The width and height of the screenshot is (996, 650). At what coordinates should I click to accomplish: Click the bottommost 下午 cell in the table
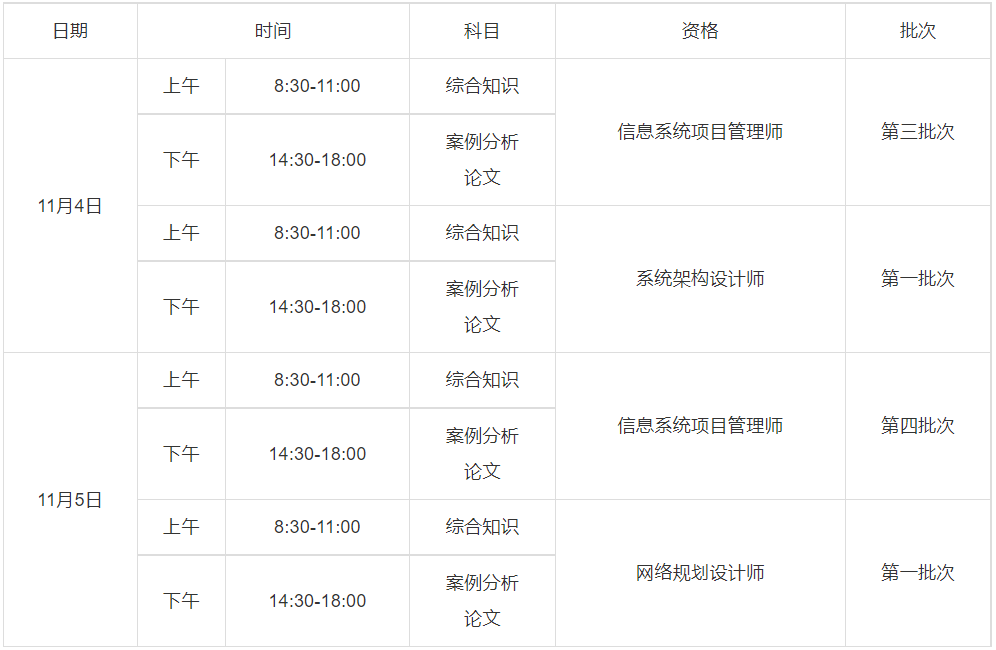[181, 601]
